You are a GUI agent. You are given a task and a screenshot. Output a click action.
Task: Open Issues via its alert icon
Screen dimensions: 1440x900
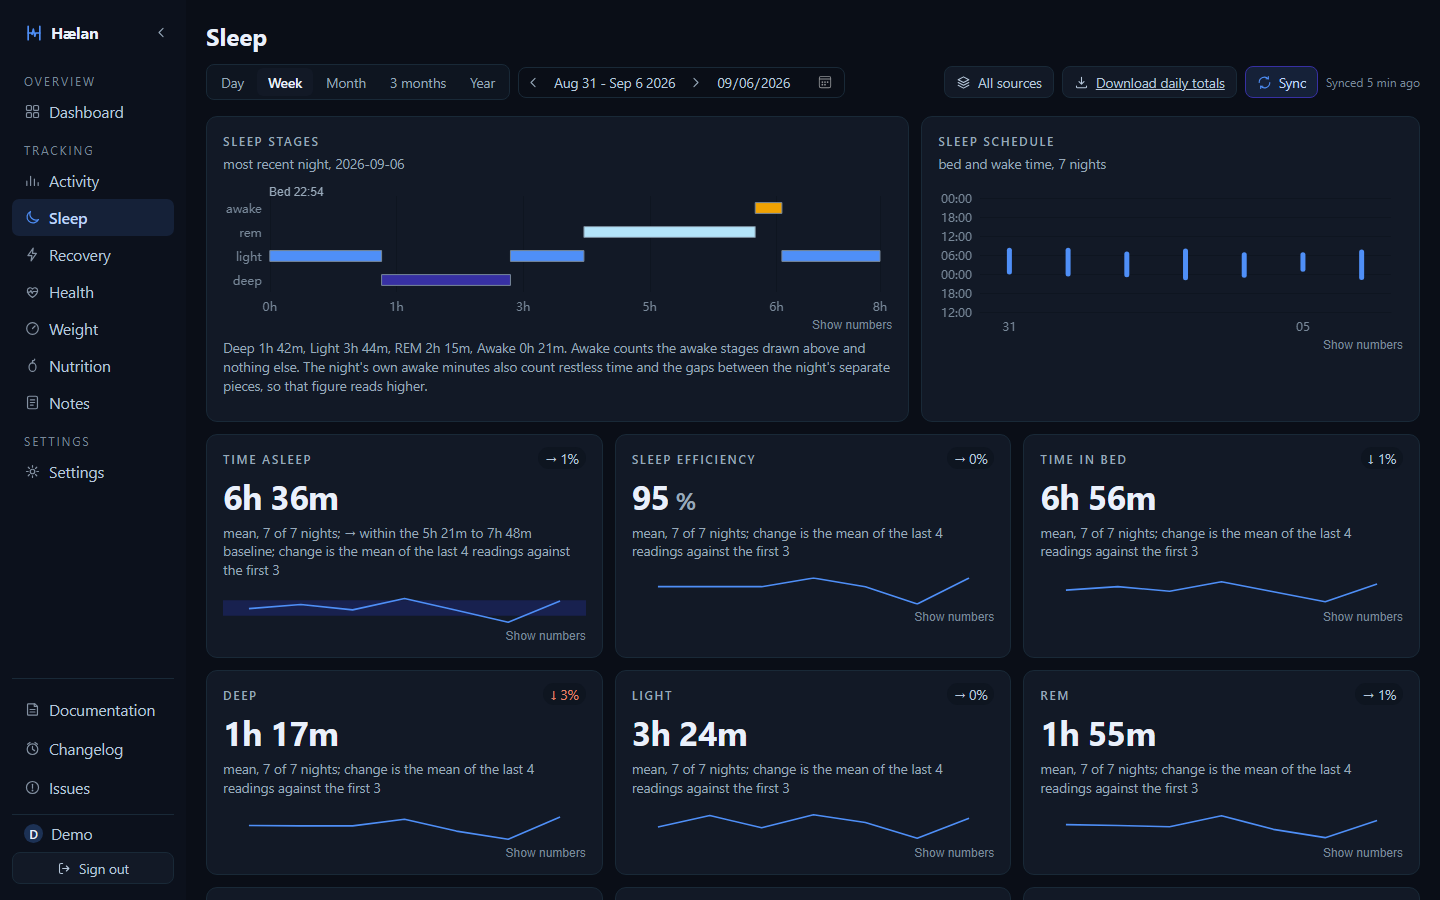point(33,788)
